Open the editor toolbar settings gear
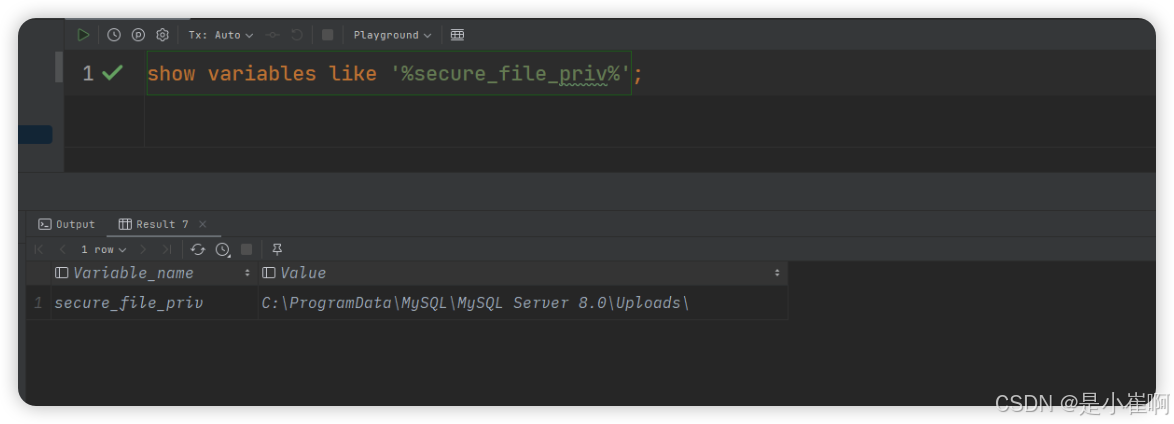Image resolution: width=1174 pixels, height=424 pixels. point(162,34)
